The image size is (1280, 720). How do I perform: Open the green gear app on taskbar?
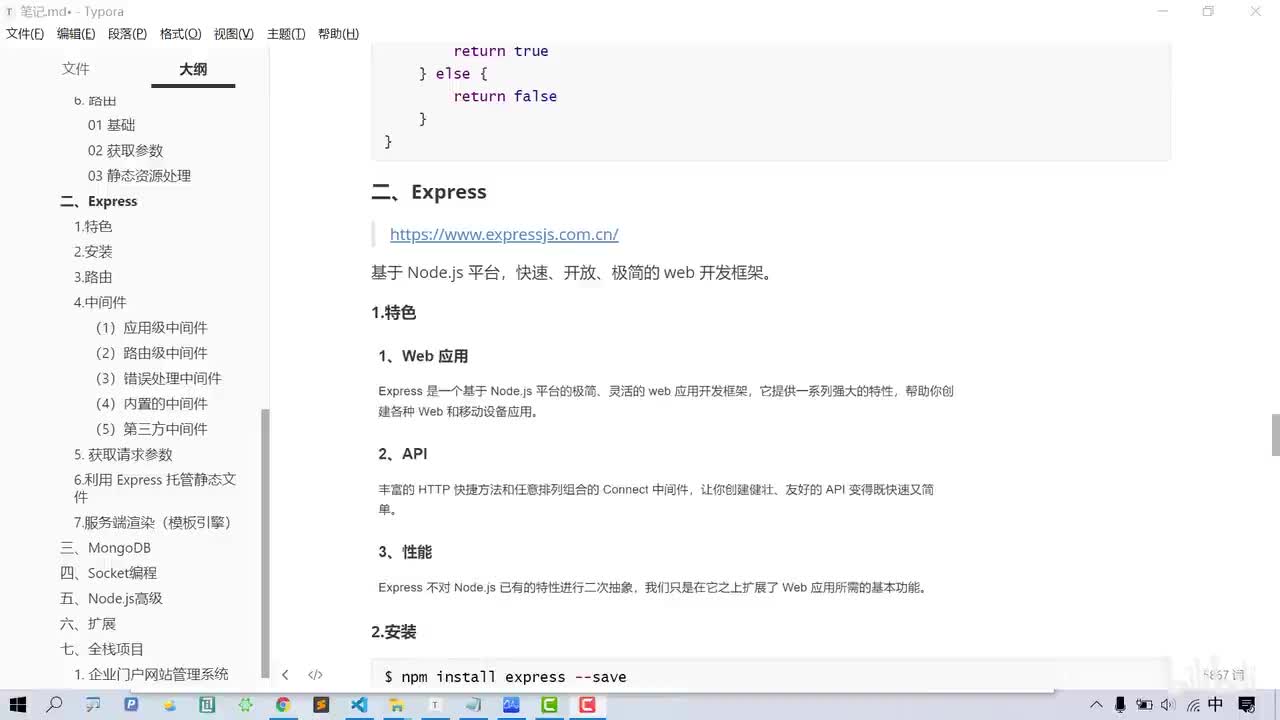pyautogui.click(x=245, y=705)
